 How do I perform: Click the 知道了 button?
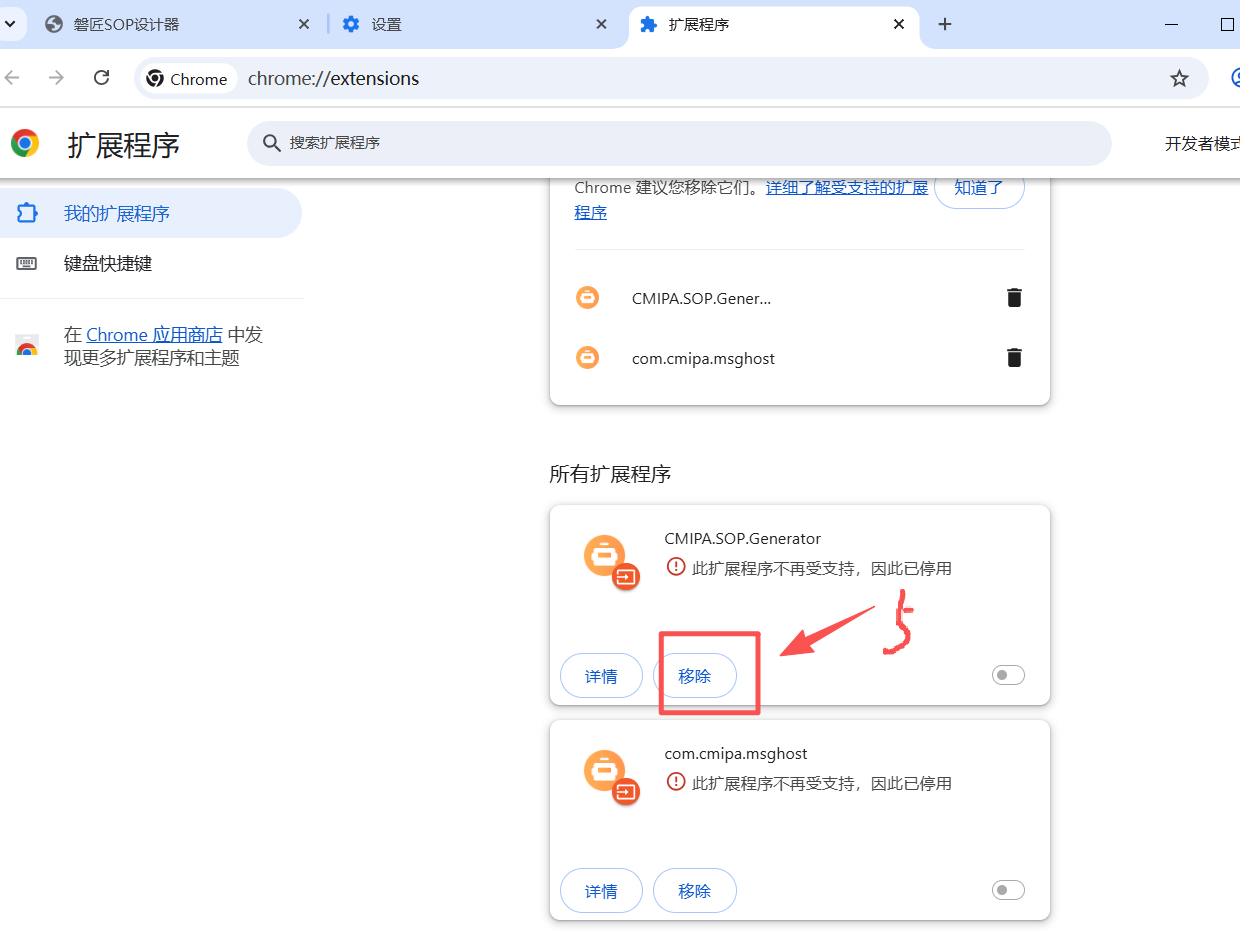(979, 187)
